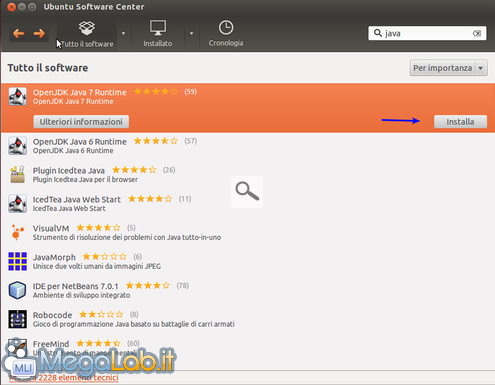Click the (78) review count of NetBeans

183,286
